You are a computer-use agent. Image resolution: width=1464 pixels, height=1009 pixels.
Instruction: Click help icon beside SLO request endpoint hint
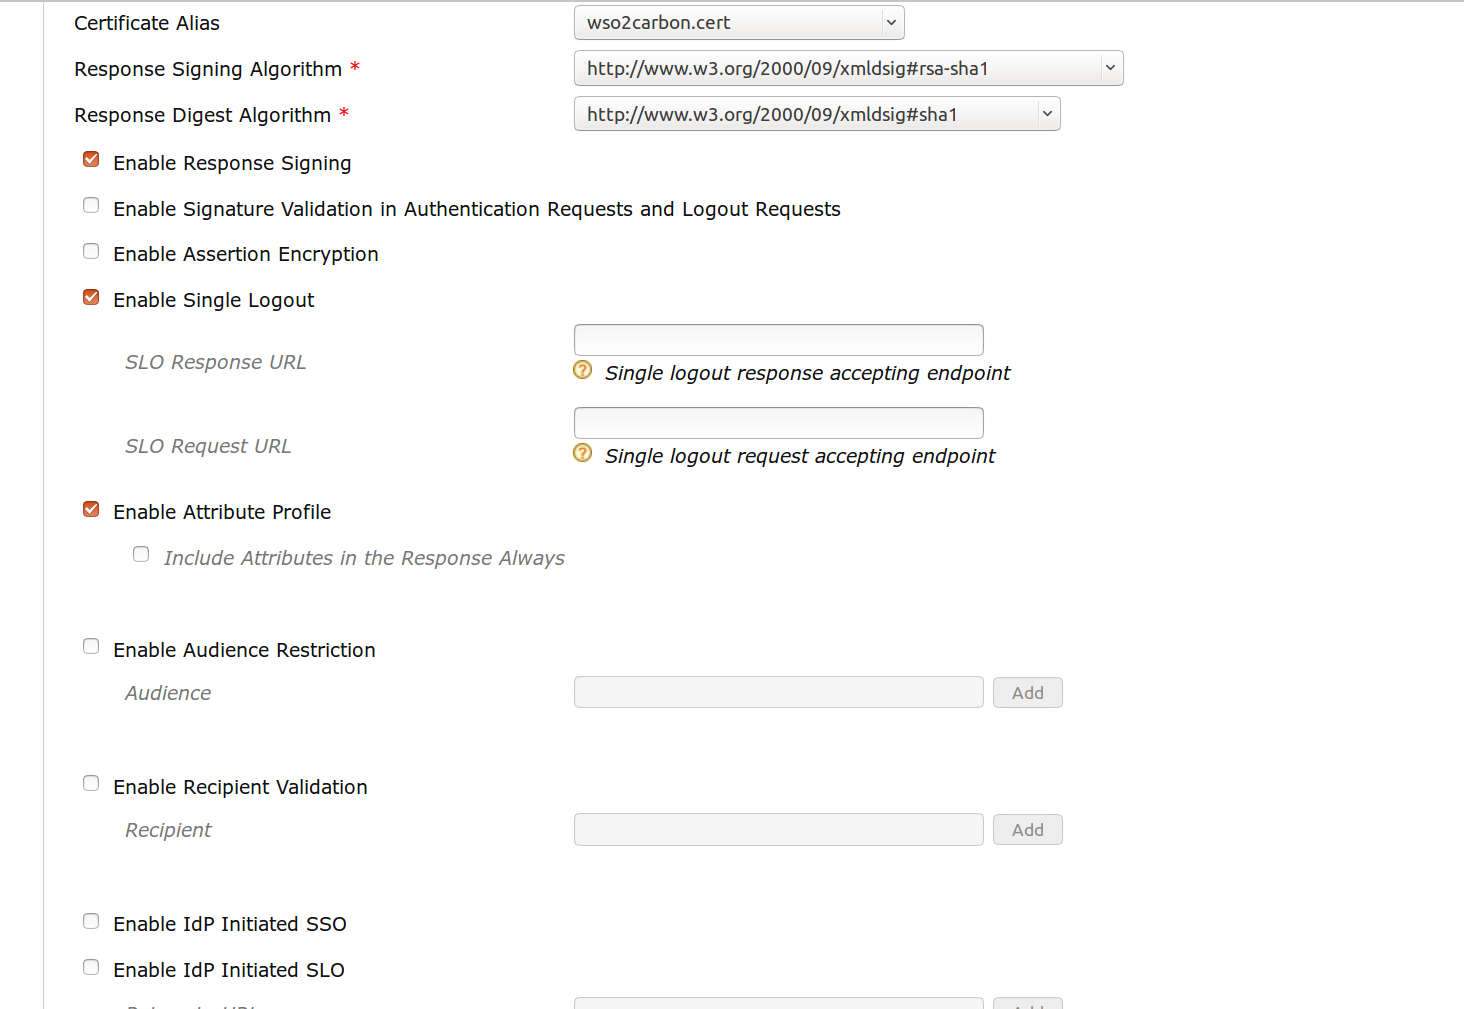[582, 453]
